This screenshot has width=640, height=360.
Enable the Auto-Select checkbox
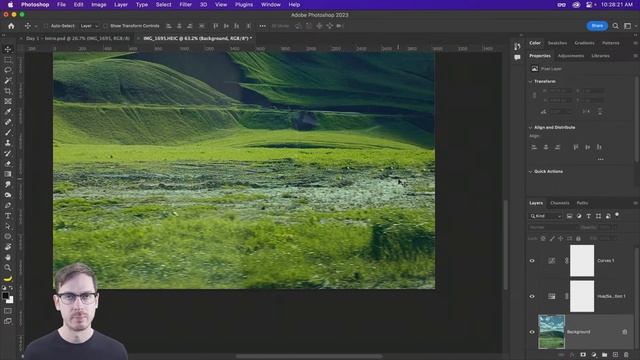[46, 26]
